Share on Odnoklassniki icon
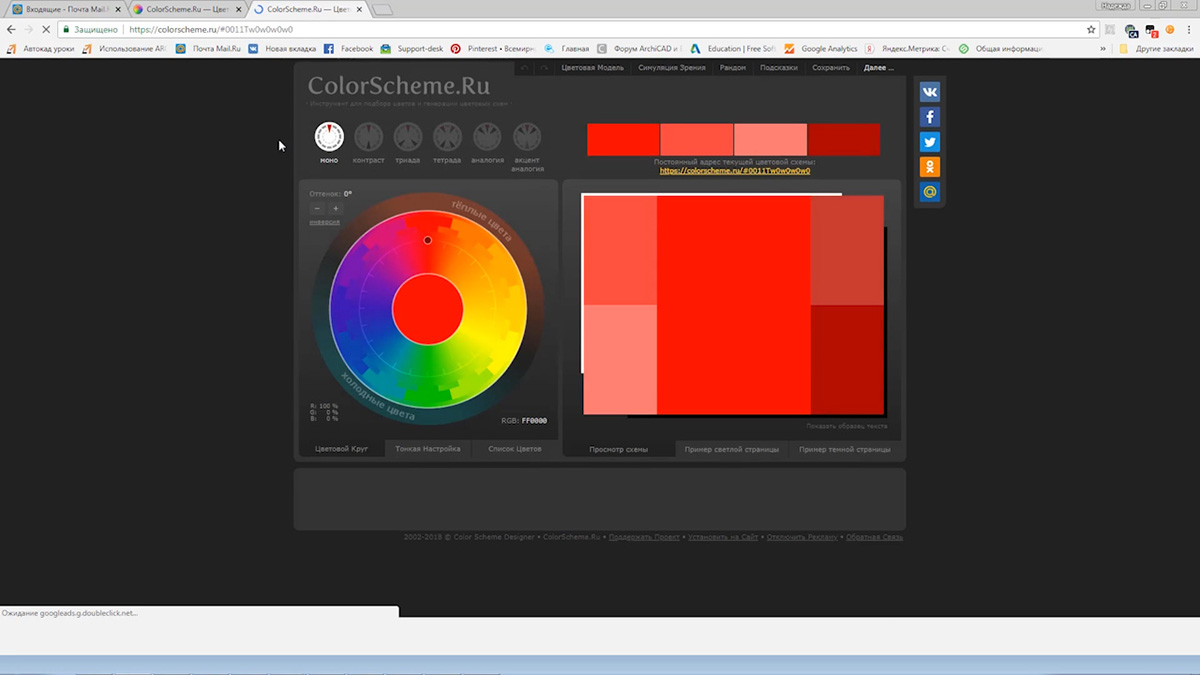The width and height of the screenshot is (1200, 675). [930, 167]
